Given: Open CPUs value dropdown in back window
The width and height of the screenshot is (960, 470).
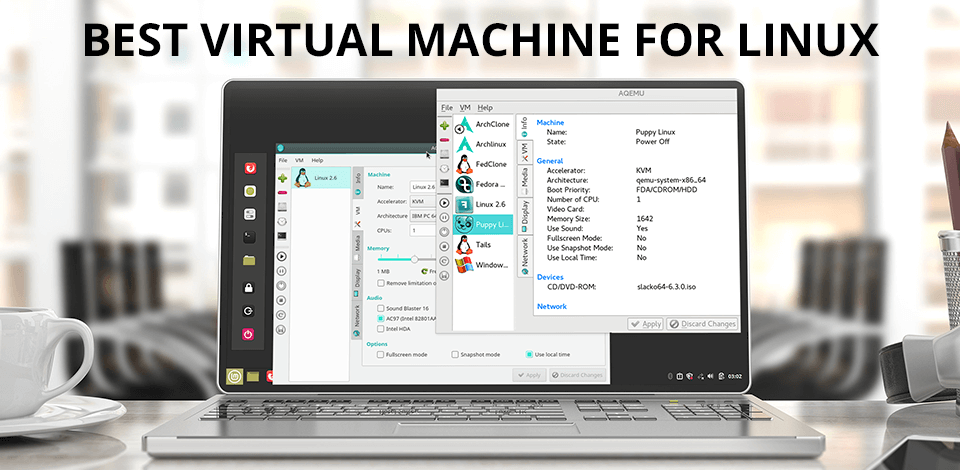Looking at the screenshot, I should 423,231.
